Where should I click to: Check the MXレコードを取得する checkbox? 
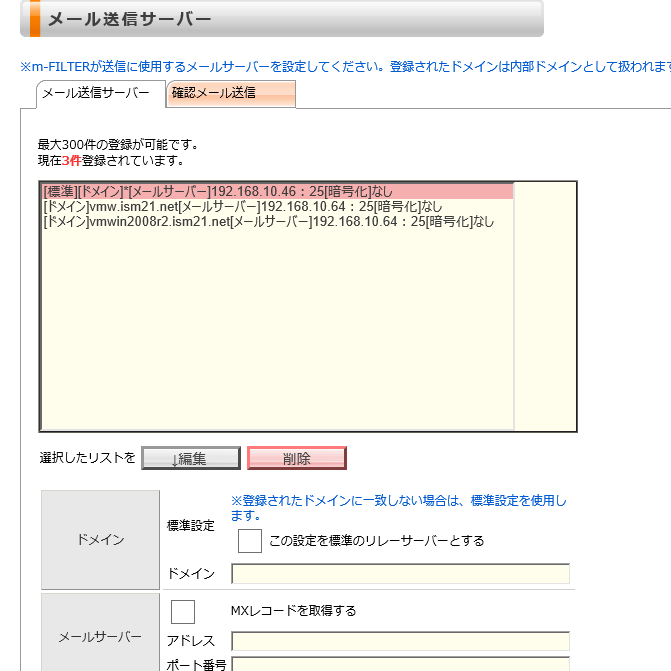coord(183,611)
